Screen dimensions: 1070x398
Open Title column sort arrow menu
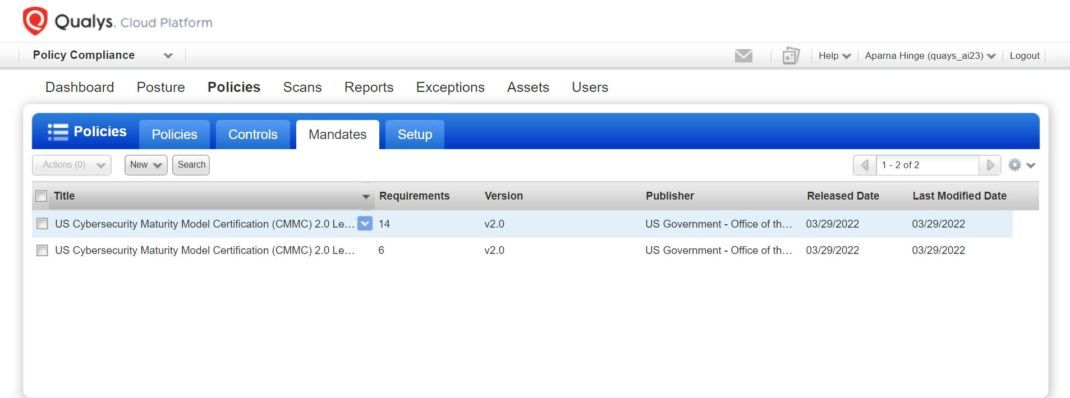pos(366,197)
